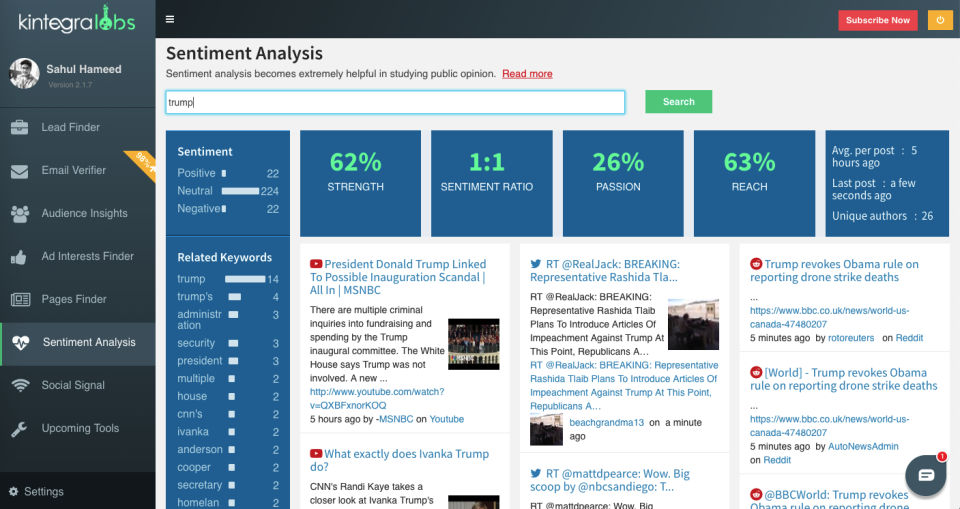The height and width of the screenshot is (509, 960).
Task: Open Upcoming Tools in sidebar
Action: [x=77, y=428]
